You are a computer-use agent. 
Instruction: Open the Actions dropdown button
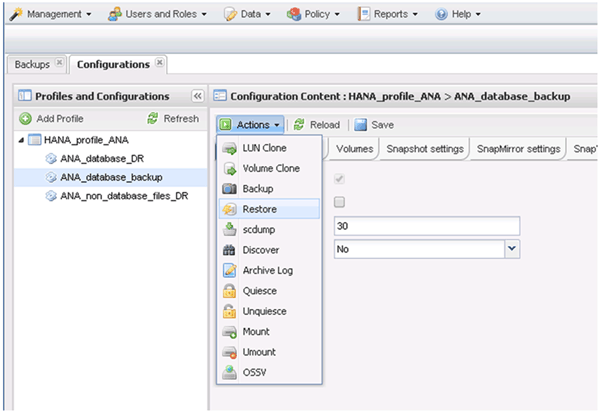coord(250,125)
